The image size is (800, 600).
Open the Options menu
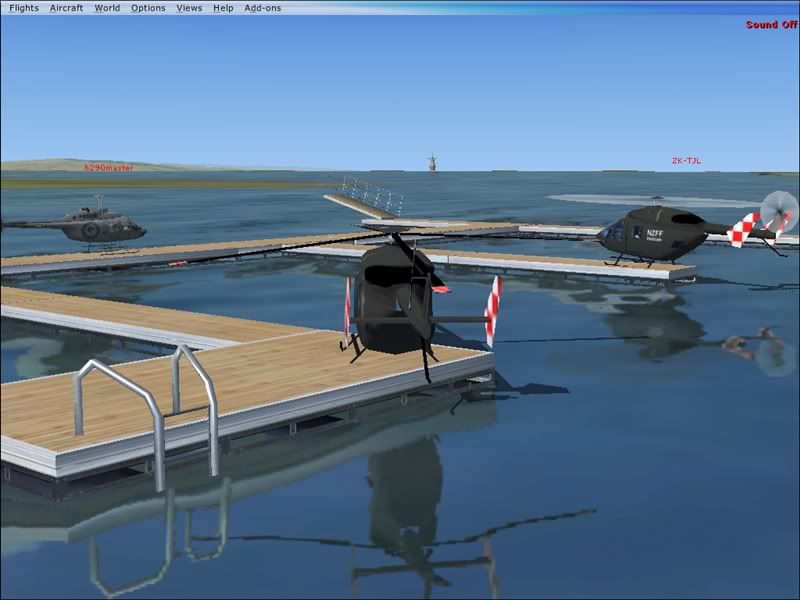[x=148, y=8]
